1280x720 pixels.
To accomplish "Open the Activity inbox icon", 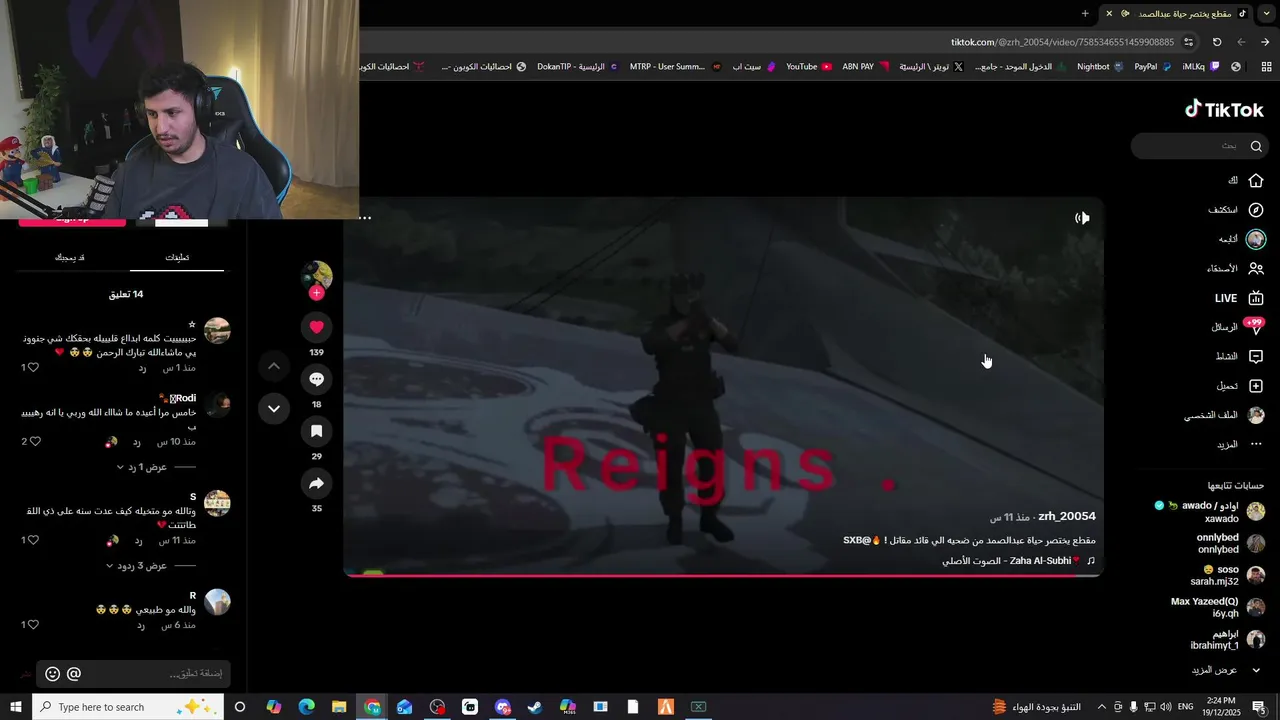I will [x=1256, y=356].
